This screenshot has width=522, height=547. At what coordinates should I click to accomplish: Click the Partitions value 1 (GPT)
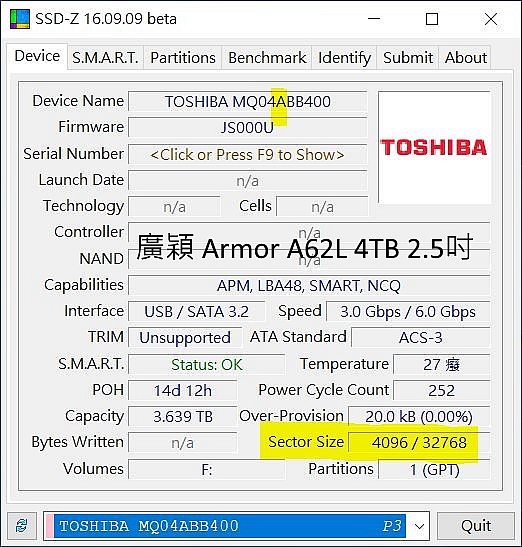tap(434, 470)
